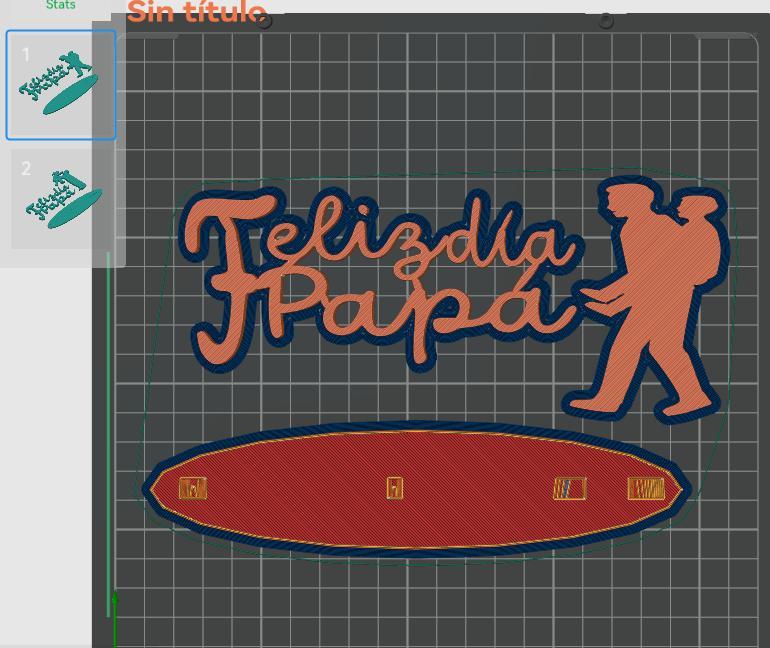The image size is (770, 648).
Task: Select plate 1 thumbnail
Action: click(x=61, y=85)
